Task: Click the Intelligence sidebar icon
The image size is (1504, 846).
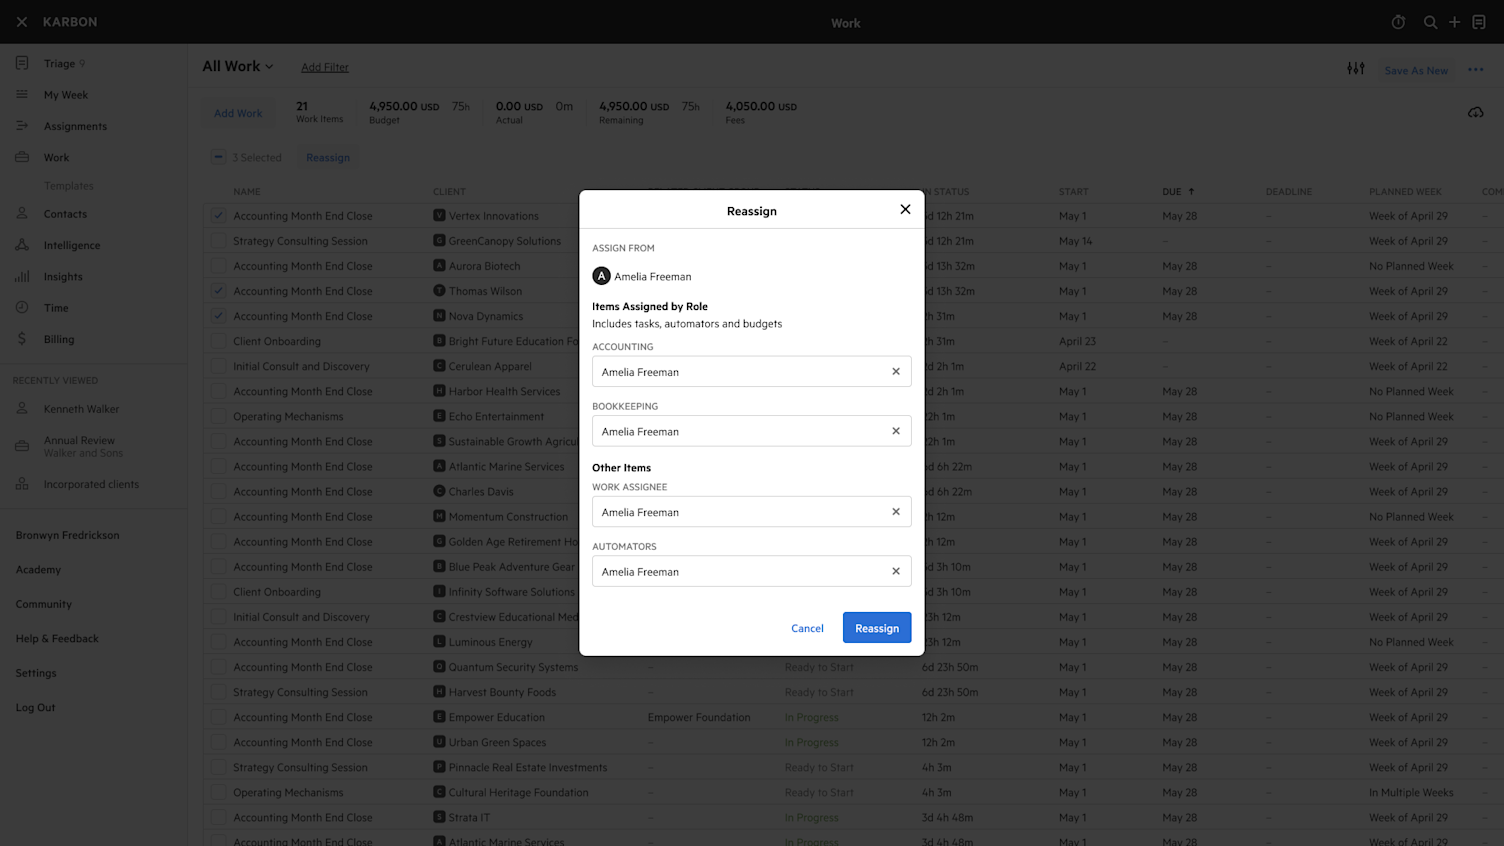Action: tap(22, 245)
